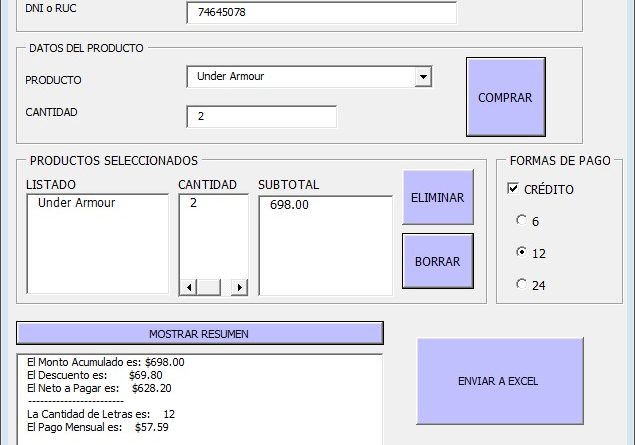Choose the 12 installments radio option

click(520, 253)
